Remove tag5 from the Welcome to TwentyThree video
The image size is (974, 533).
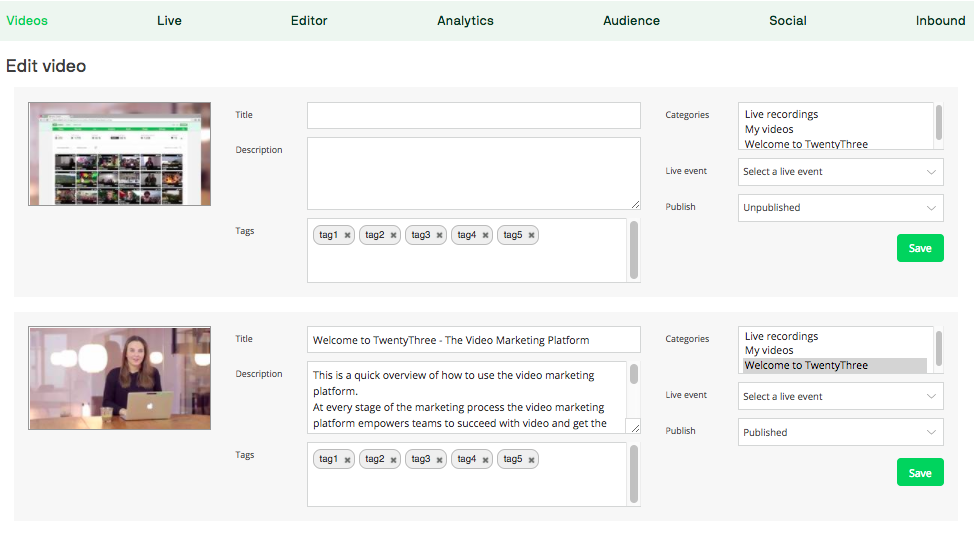[x=531, y=460]
